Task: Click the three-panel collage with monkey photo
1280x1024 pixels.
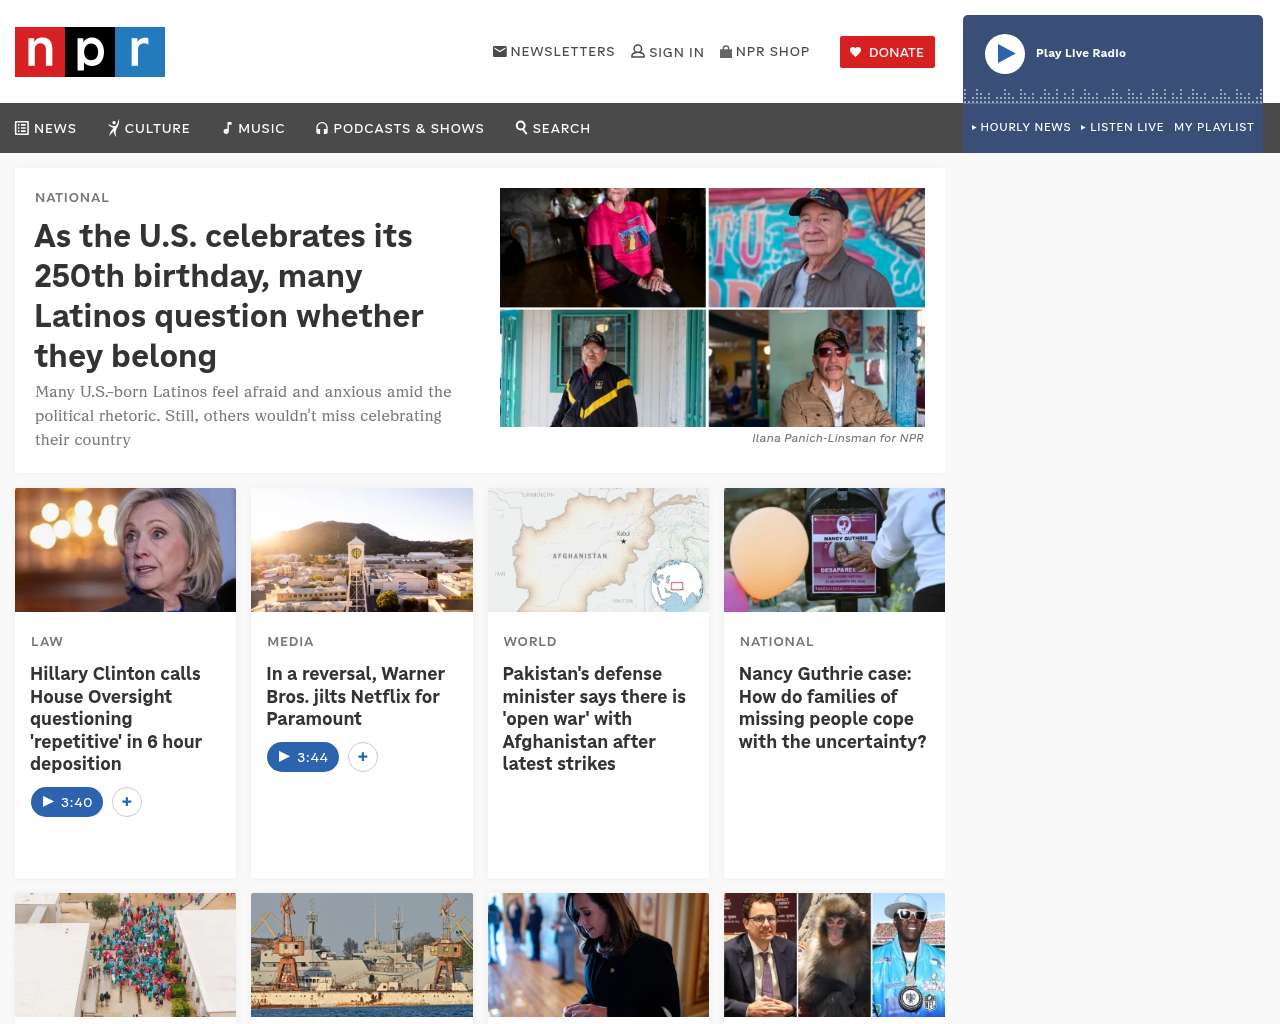Action: coord(834,955)
